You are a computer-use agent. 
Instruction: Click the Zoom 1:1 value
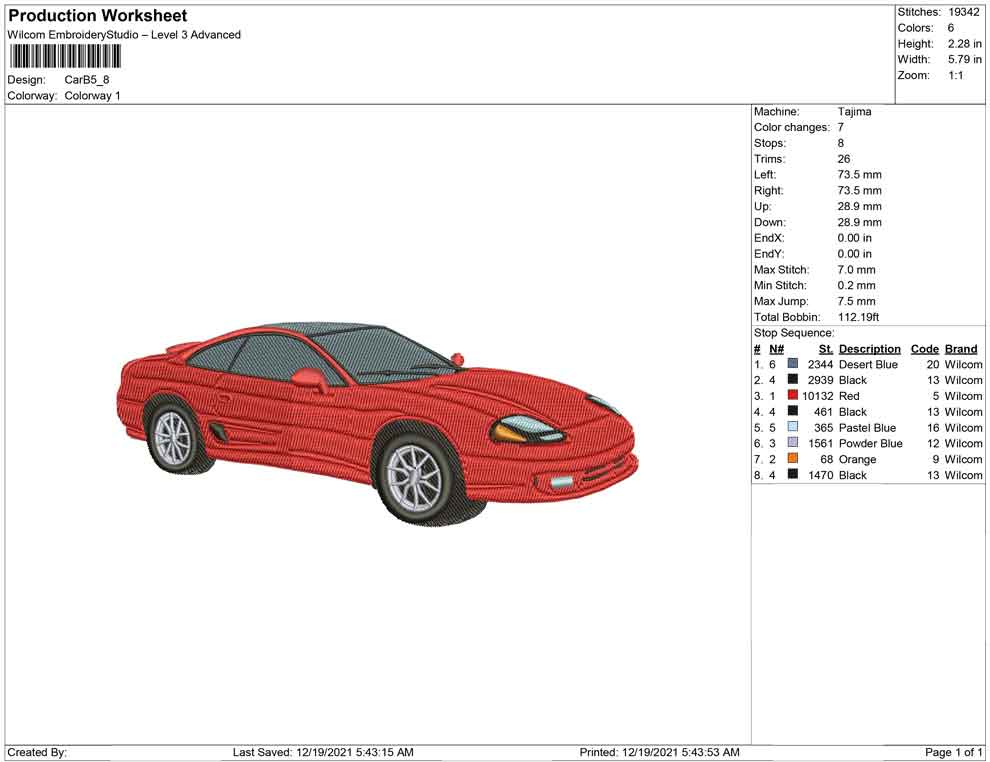point(955,76)
